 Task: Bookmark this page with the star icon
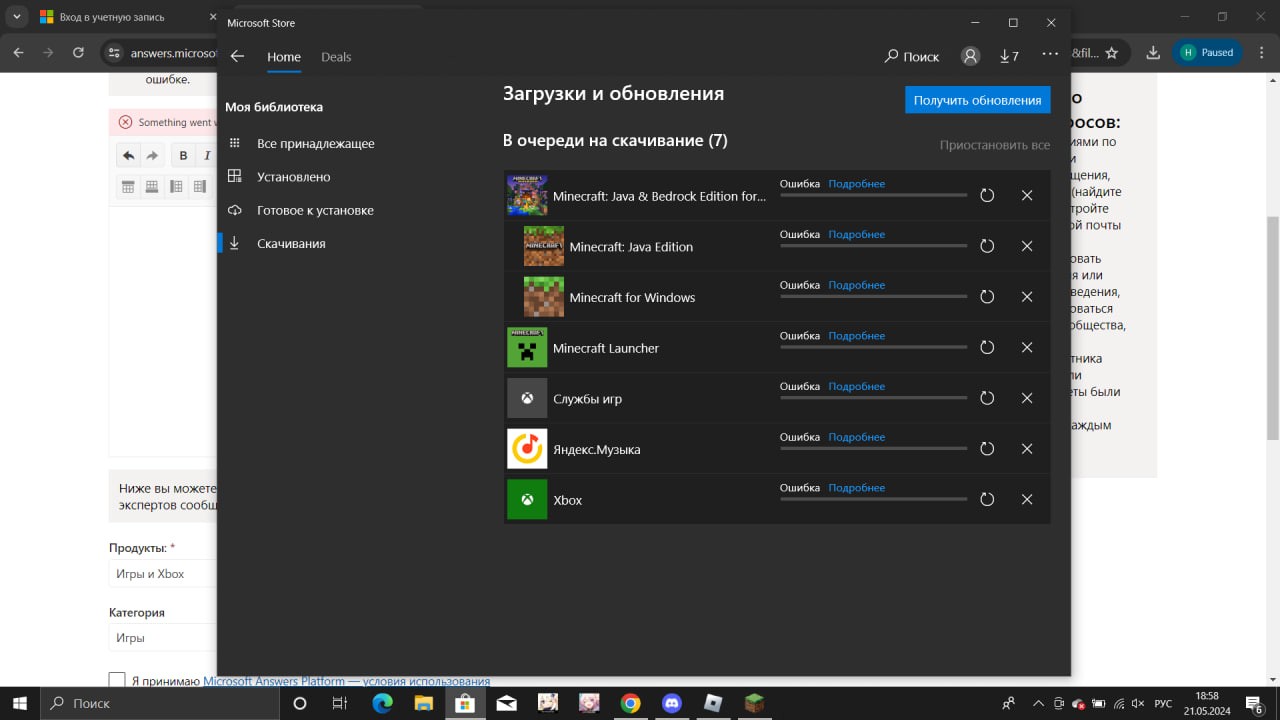coord(1111,52)
